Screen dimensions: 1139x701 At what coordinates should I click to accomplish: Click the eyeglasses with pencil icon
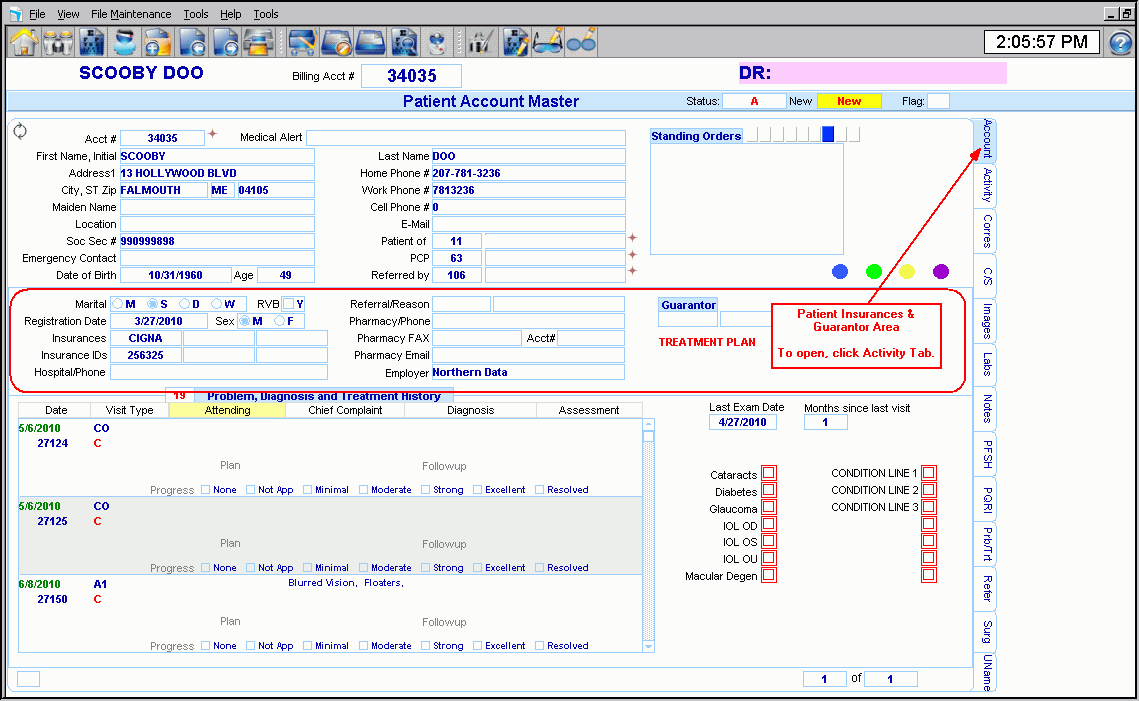click(547, 42)
